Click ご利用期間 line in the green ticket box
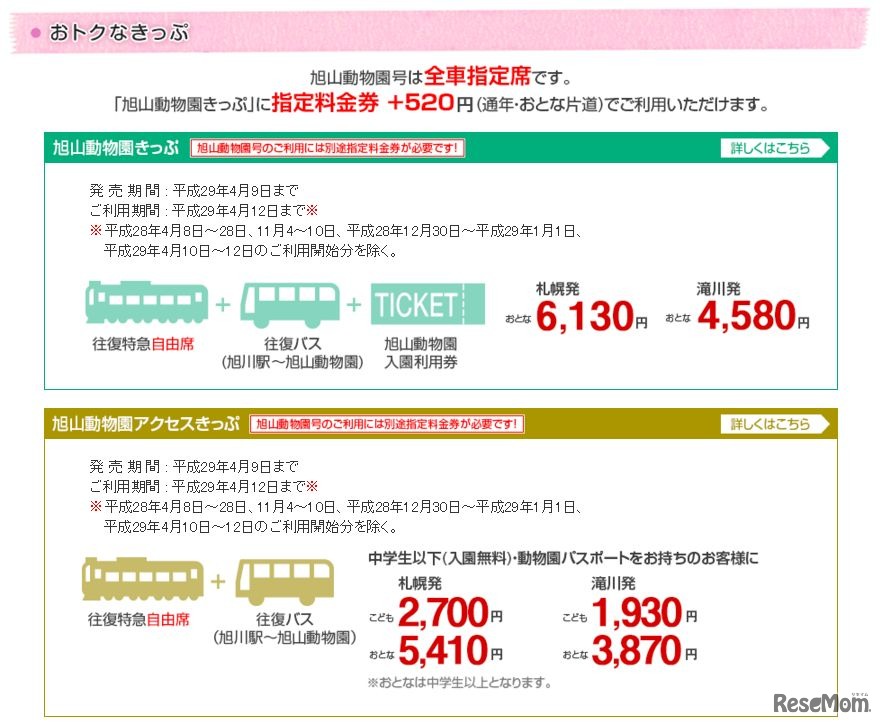884x726 pixels. pyautogui.click(x=204, y=211)
